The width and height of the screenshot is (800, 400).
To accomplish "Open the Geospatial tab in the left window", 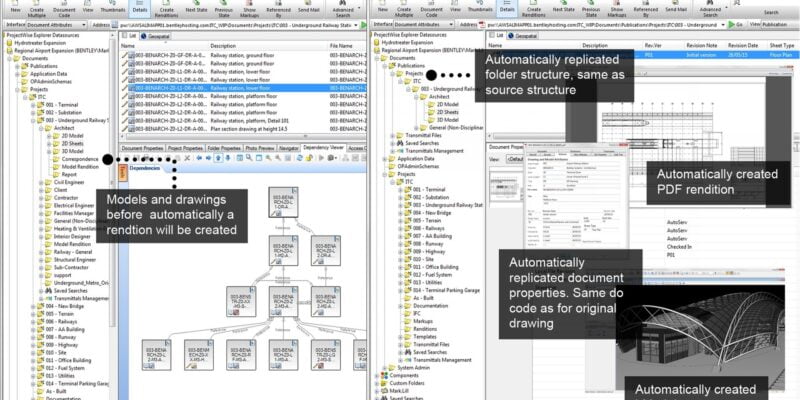I will (155, 36).
